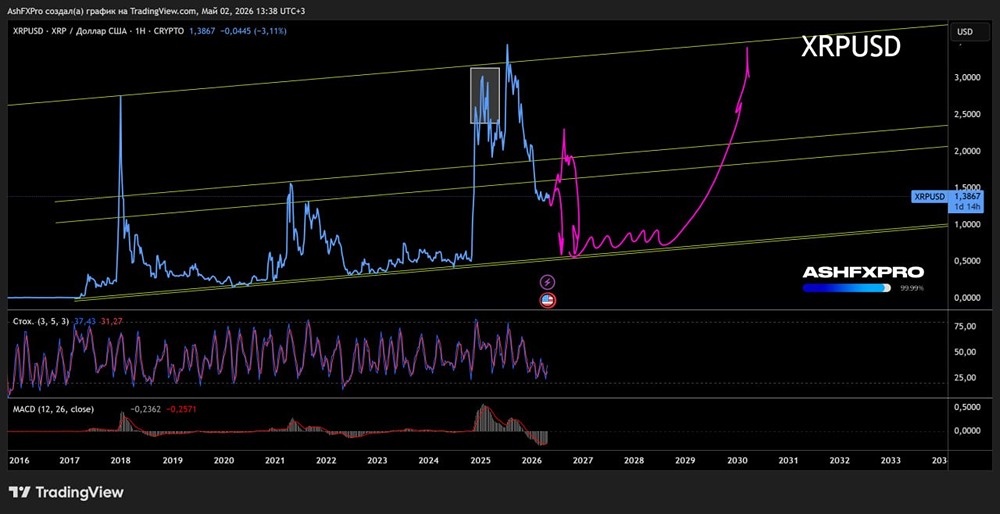
Task: Click the 25,00 stochastic axis label
Action: pyautogui.click(x=966, y=378)
